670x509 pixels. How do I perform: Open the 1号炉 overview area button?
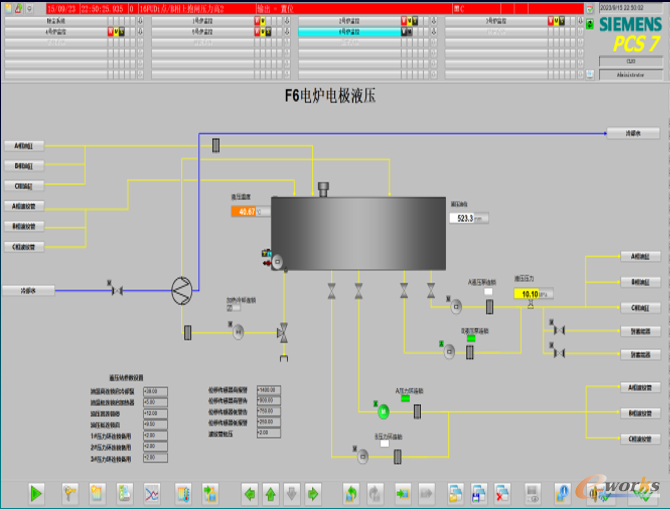pos(203,21)
